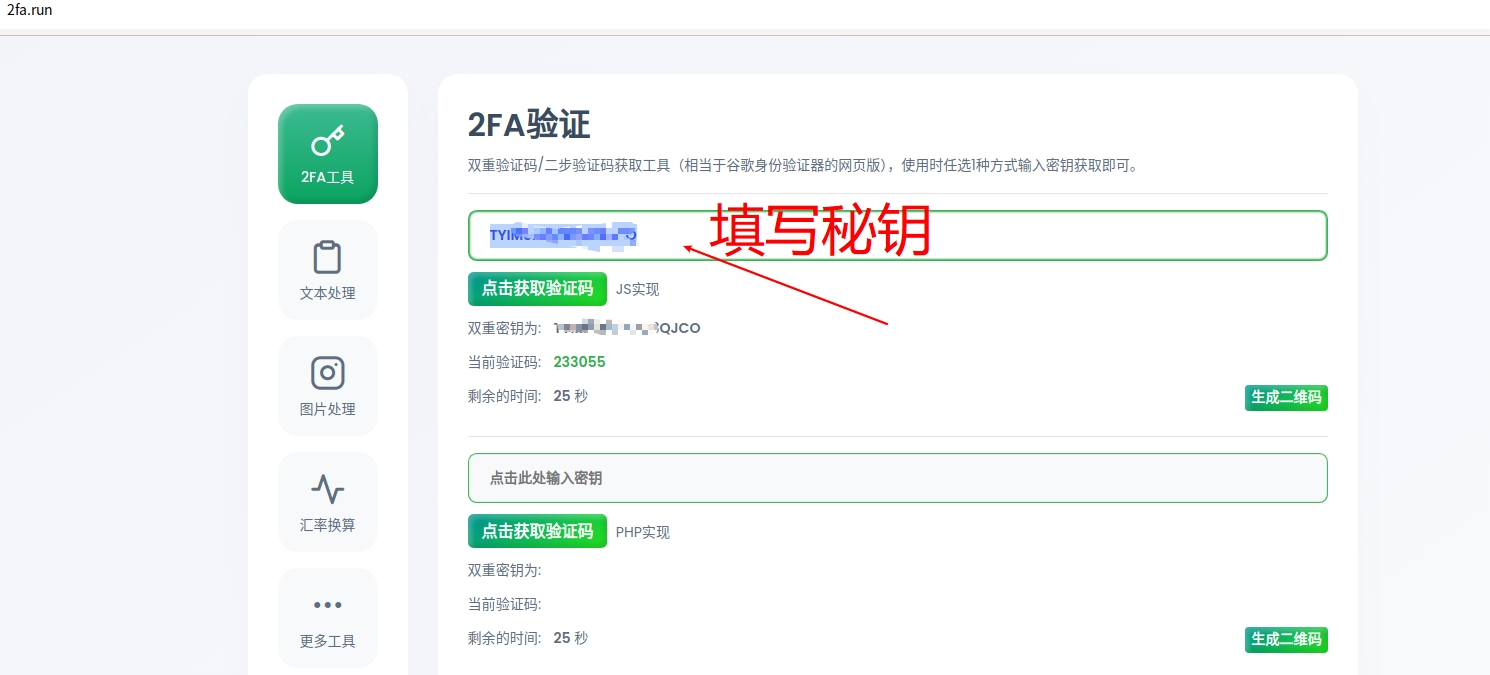Click the 2fa.run address text
The image size is (1490, 675).
click(30, 10)
